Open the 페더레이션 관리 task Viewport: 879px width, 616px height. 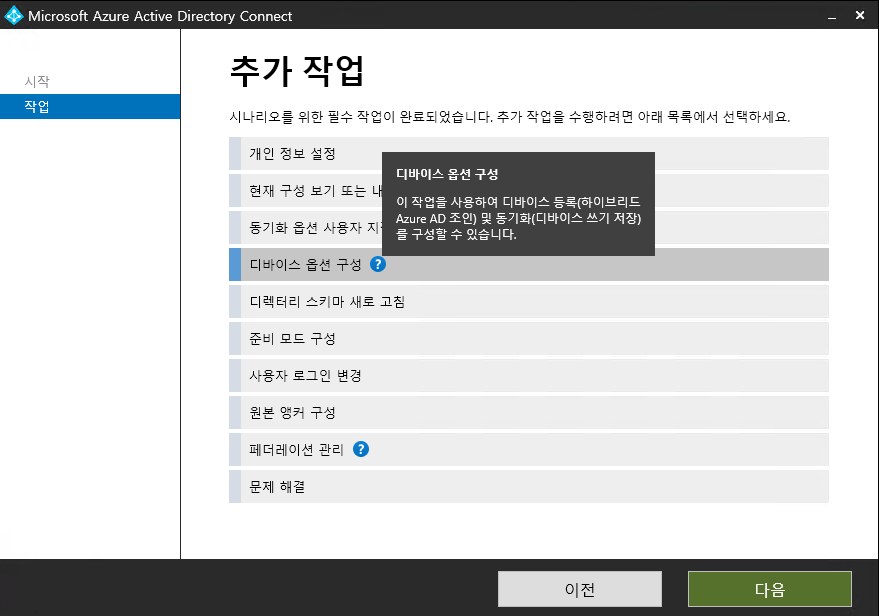point(529,450)
